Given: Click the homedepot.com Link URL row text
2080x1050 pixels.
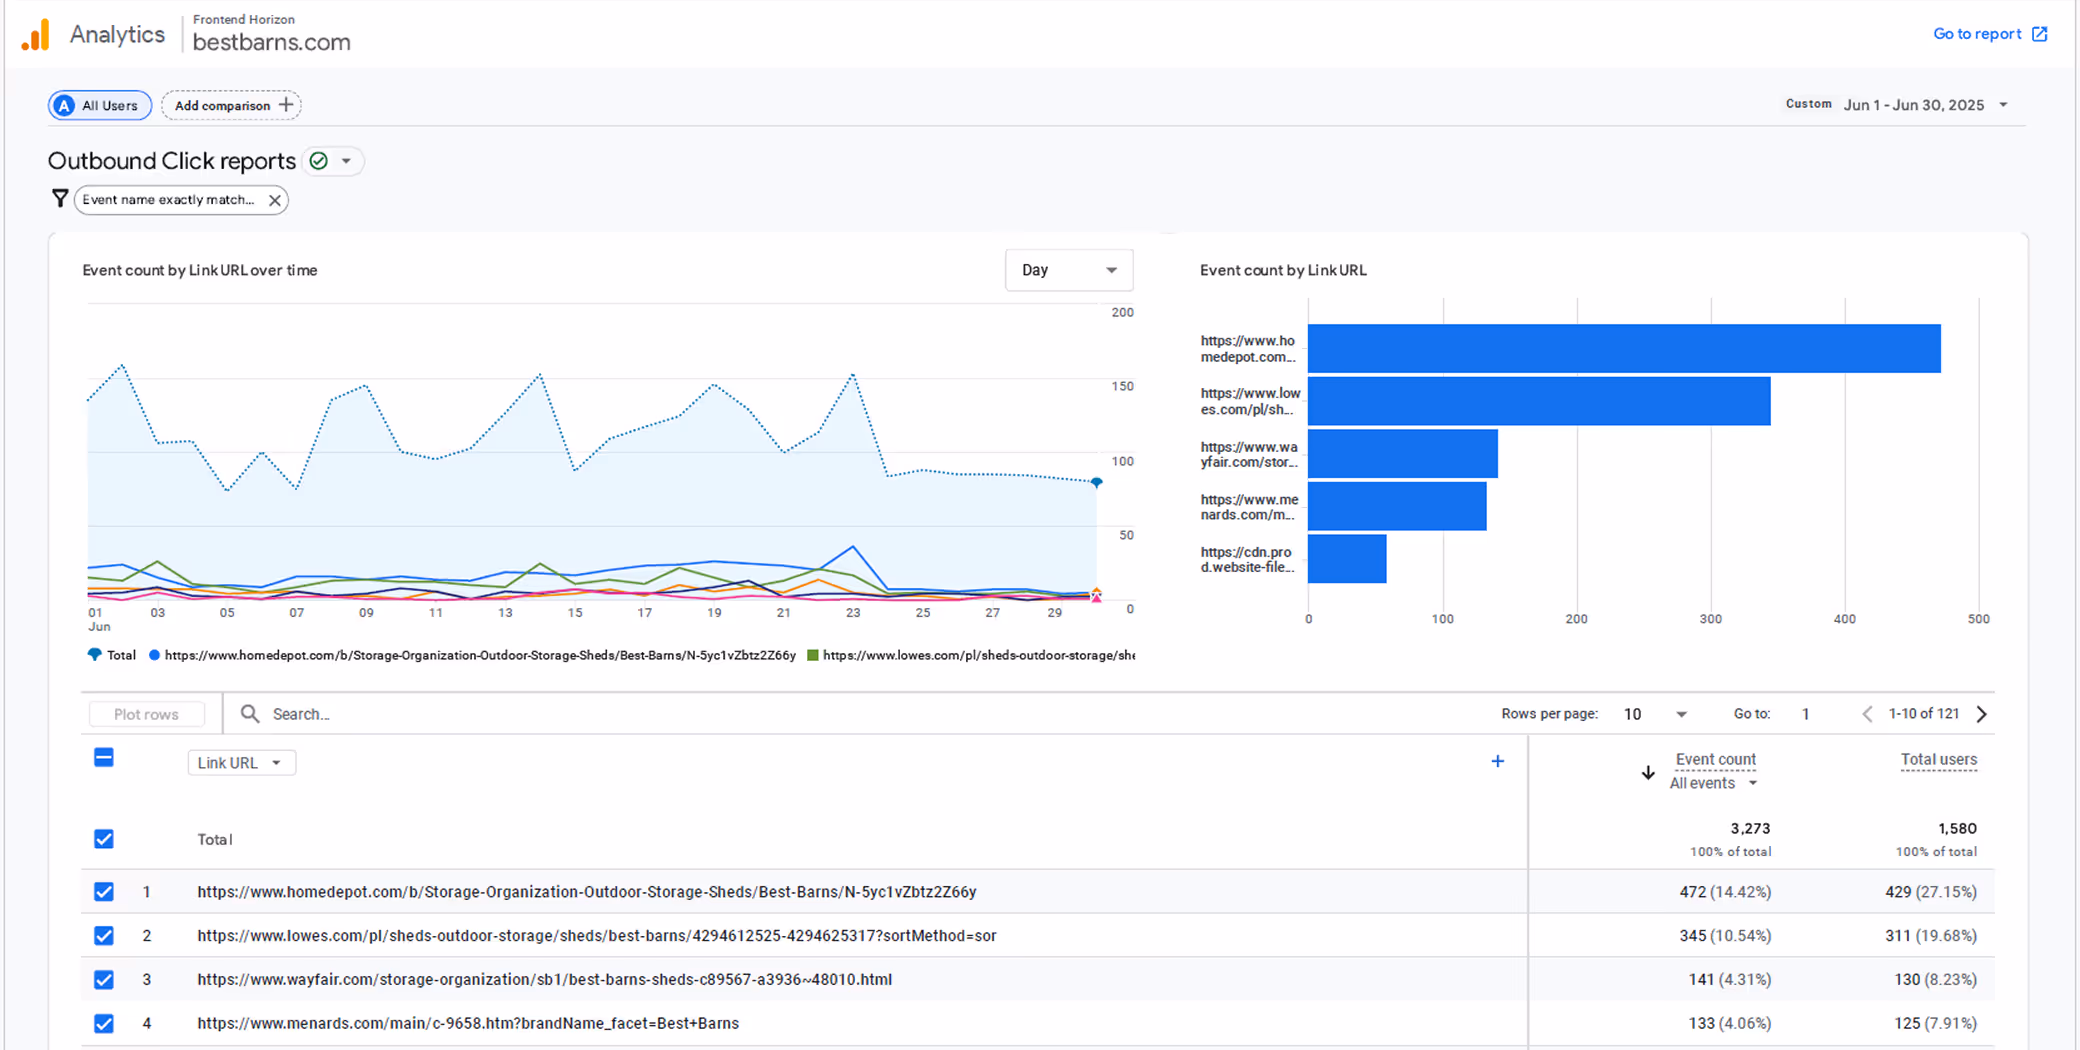Looking at the screenshot, I should click(587, 892).
